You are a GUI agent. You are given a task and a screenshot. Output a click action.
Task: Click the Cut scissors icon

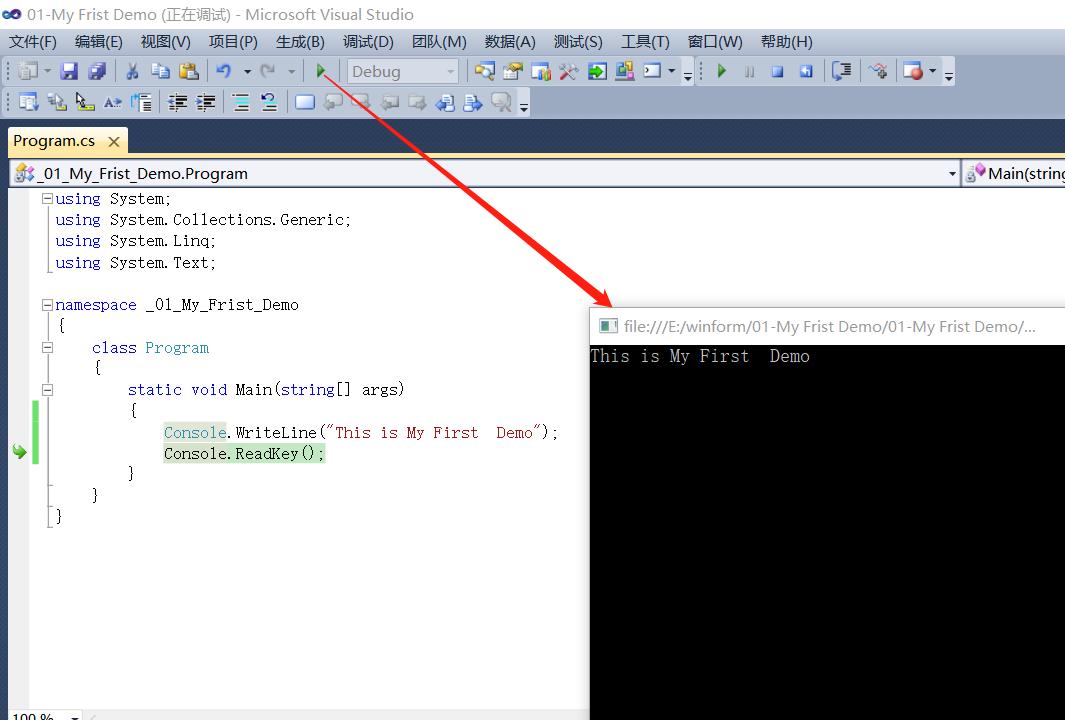tap(131, 71)
